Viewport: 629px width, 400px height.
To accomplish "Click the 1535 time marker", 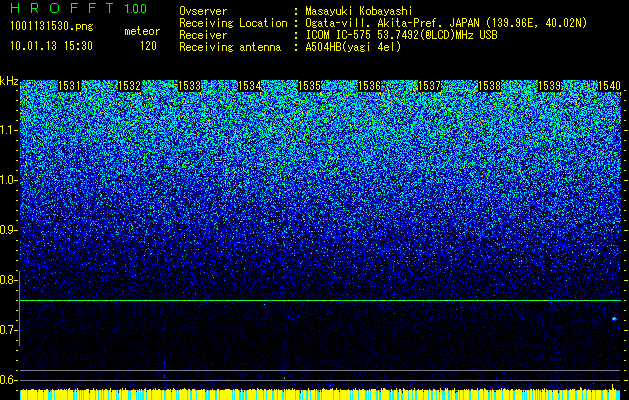I will pyautogui.click(x=310, y=86).
